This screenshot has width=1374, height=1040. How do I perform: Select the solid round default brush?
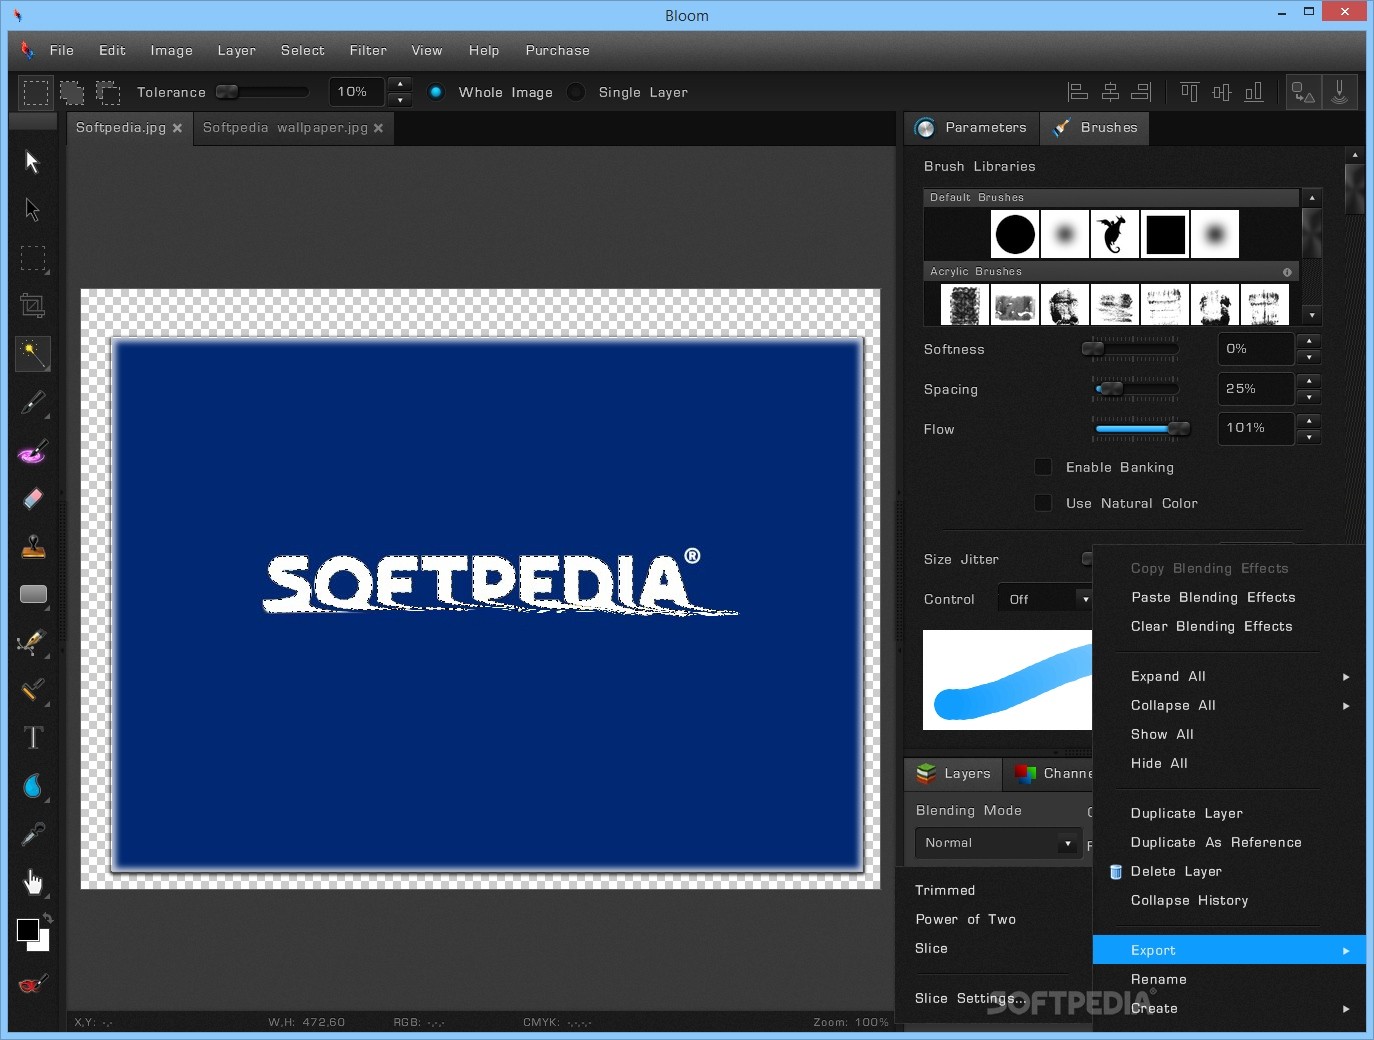coord(1015,234)
